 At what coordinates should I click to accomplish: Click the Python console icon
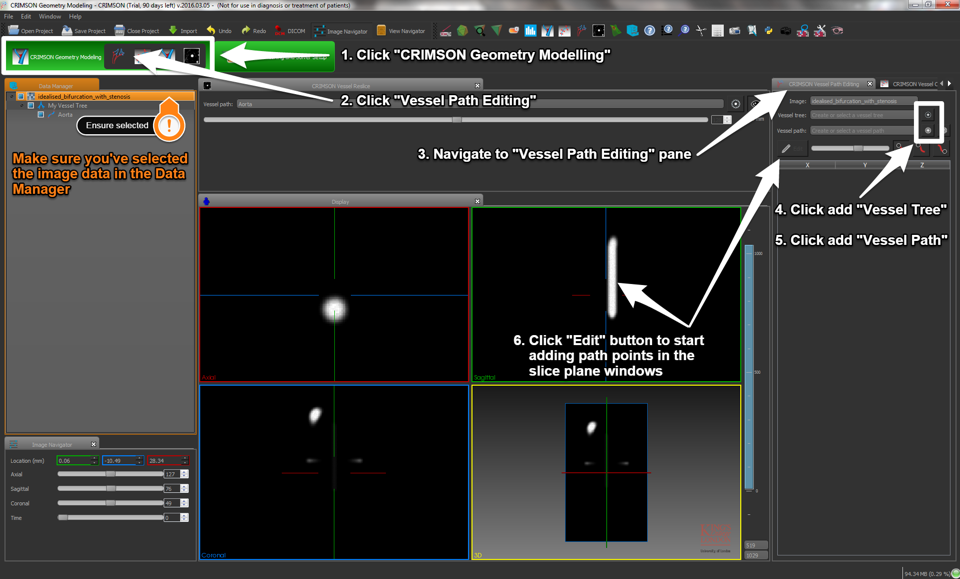768,31
